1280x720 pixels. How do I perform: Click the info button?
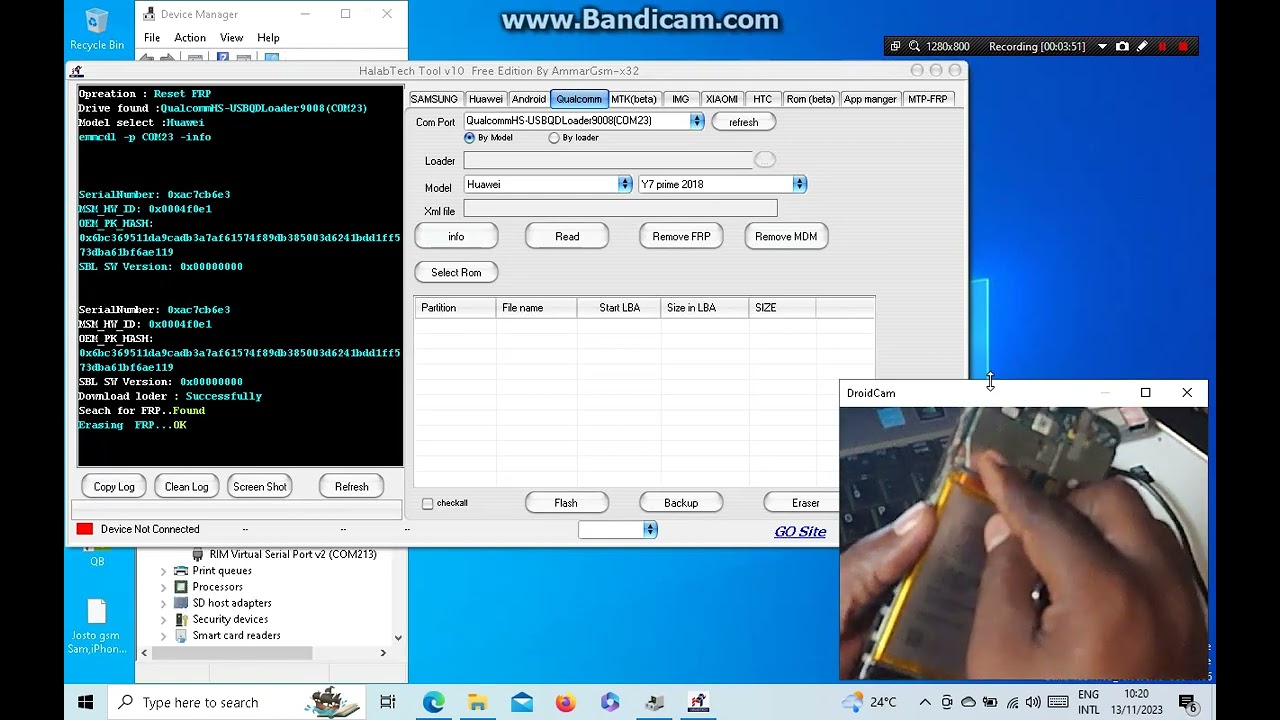click(456, 237)
